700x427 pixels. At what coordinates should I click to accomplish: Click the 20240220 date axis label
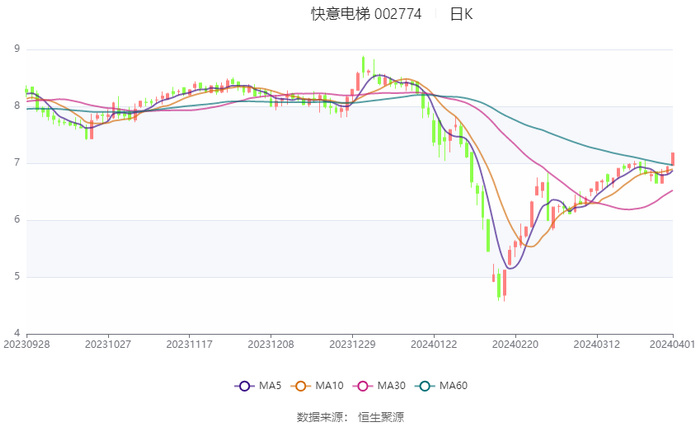(514, 344)
